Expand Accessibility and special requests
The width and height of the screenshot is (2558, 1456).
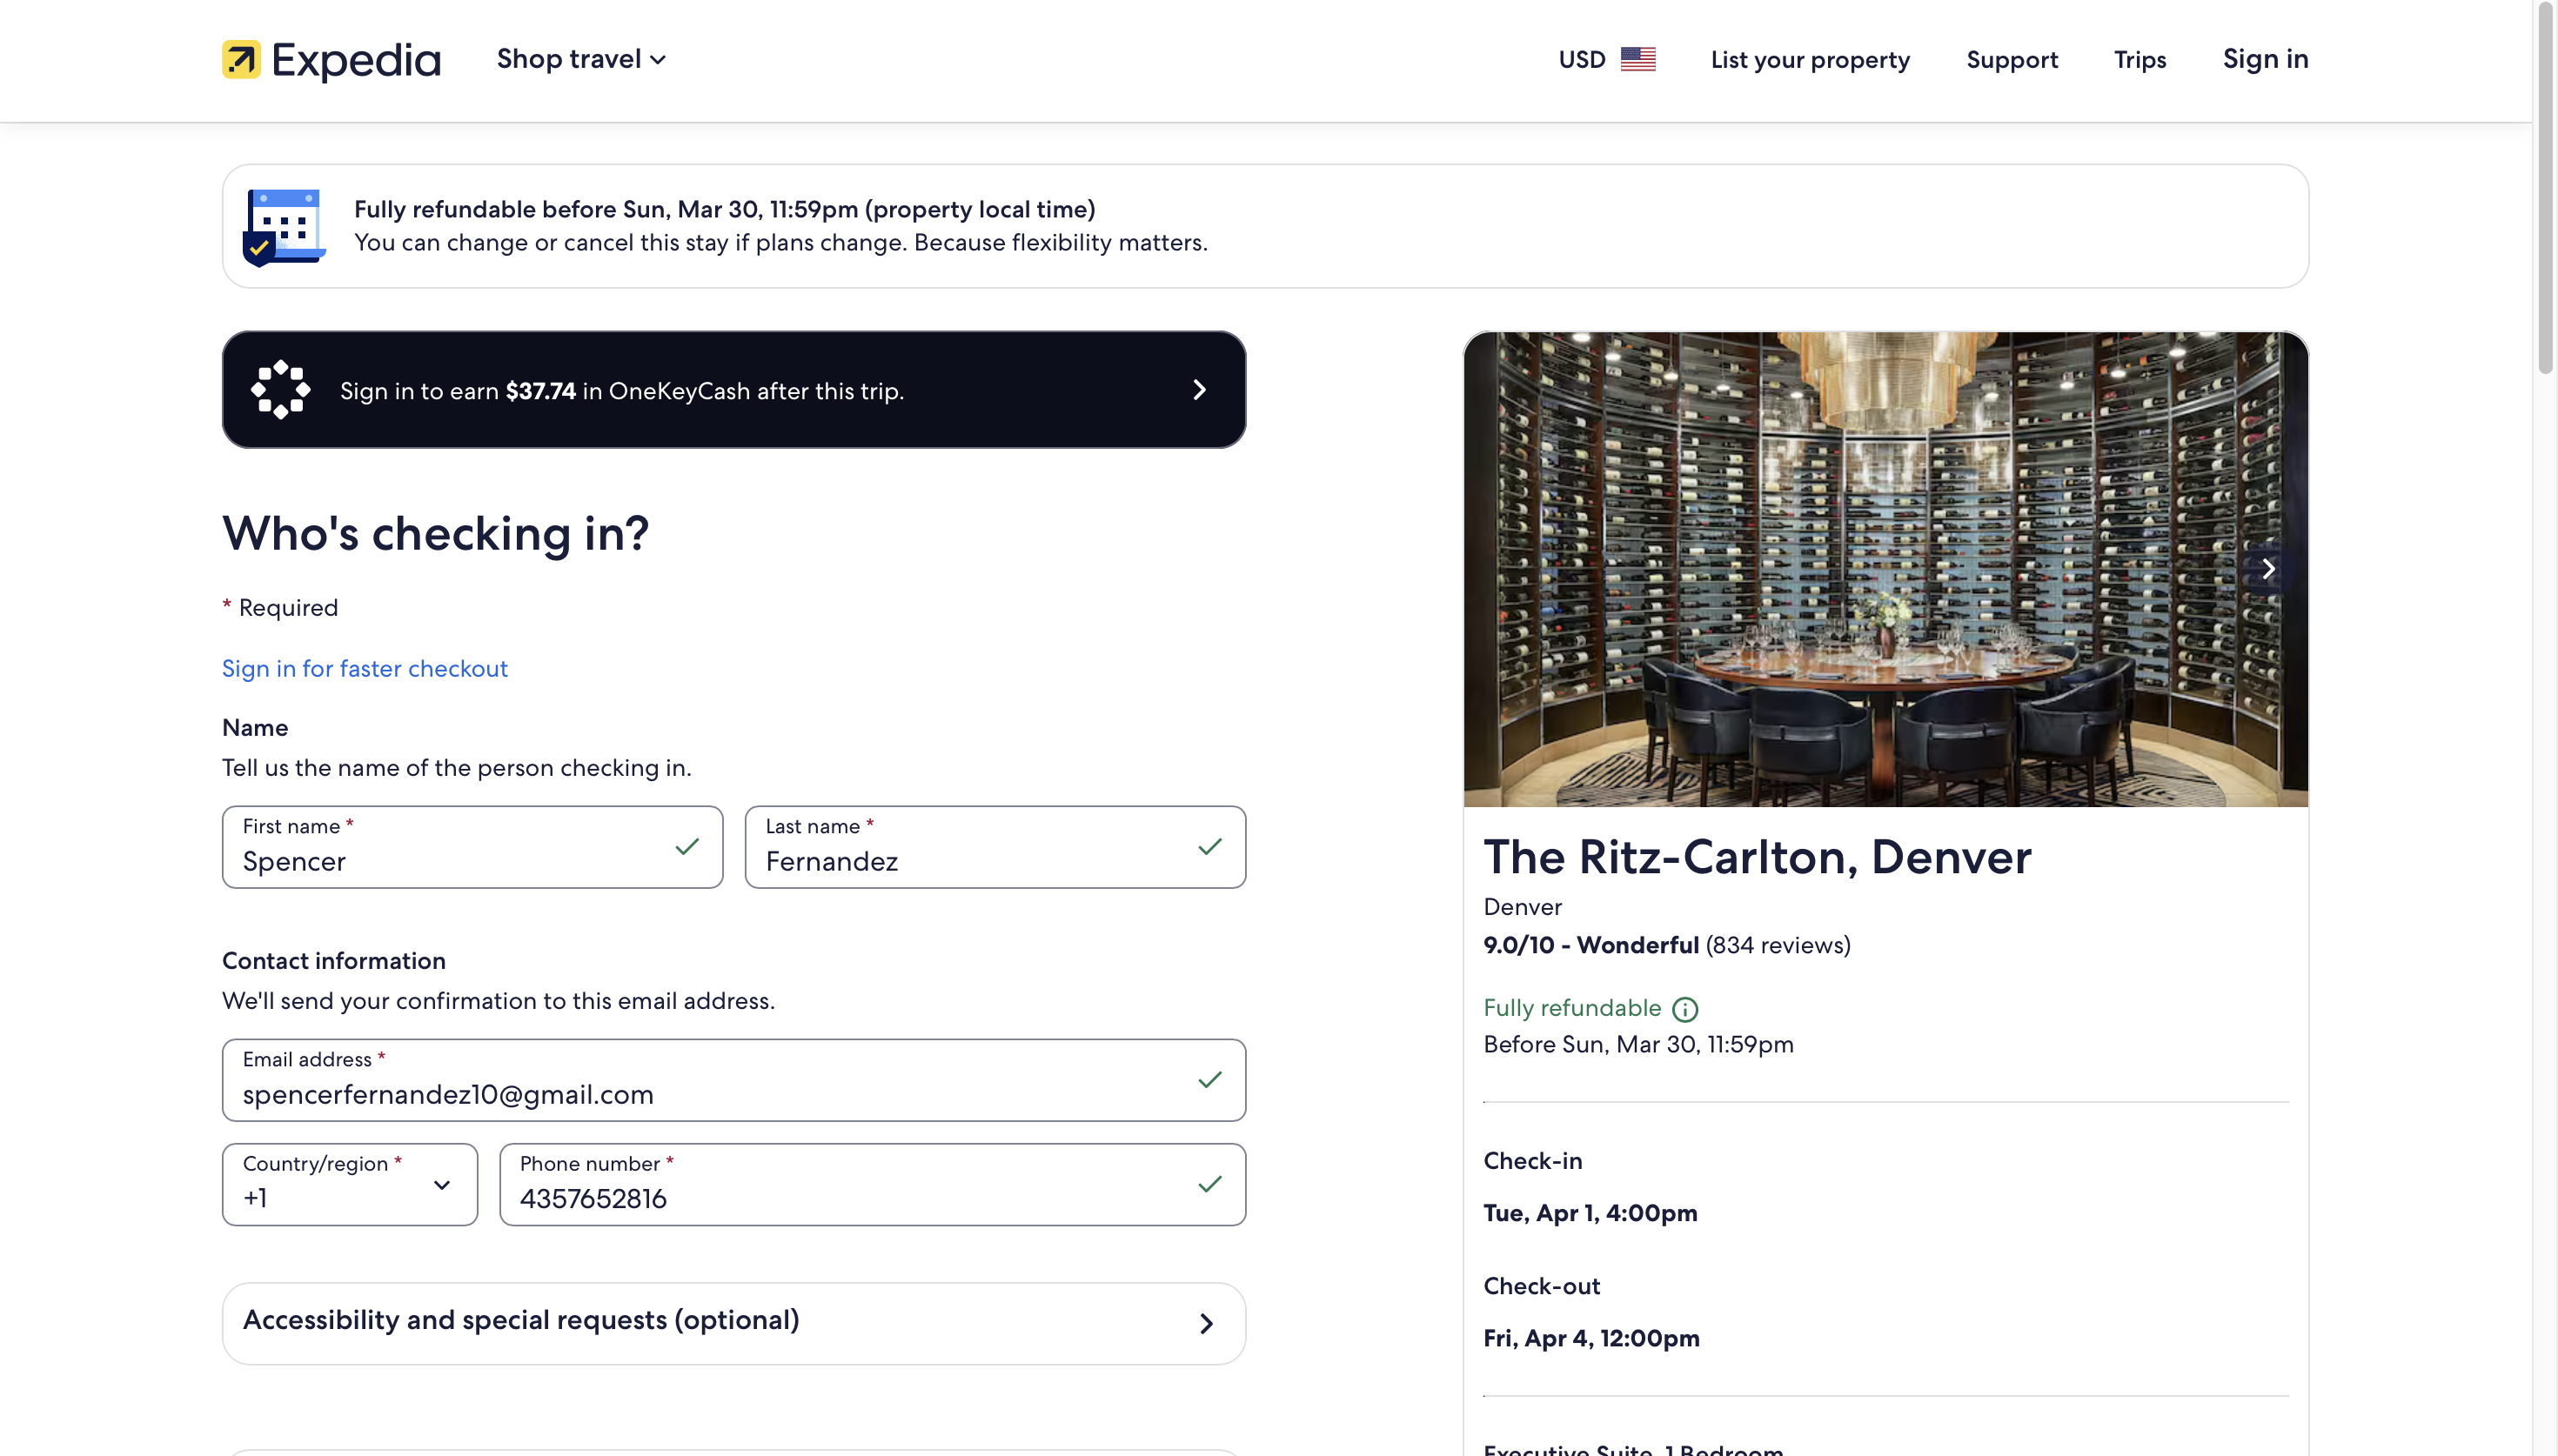coord(734,1323)
